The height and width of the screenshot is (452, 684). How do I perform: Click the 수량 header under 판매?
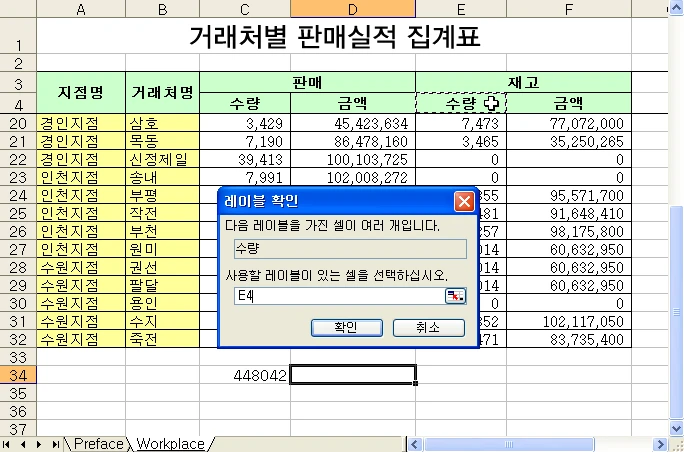[x=245, y=103]
